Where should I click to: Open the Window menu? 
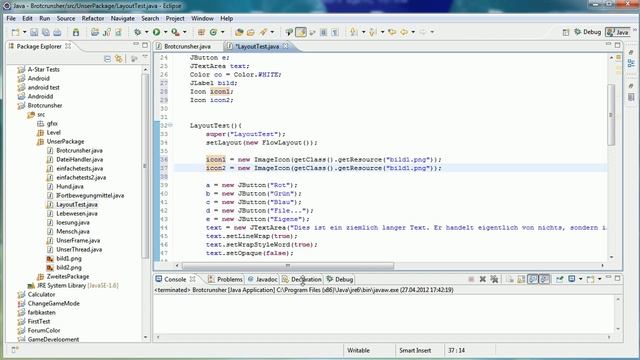202,18
